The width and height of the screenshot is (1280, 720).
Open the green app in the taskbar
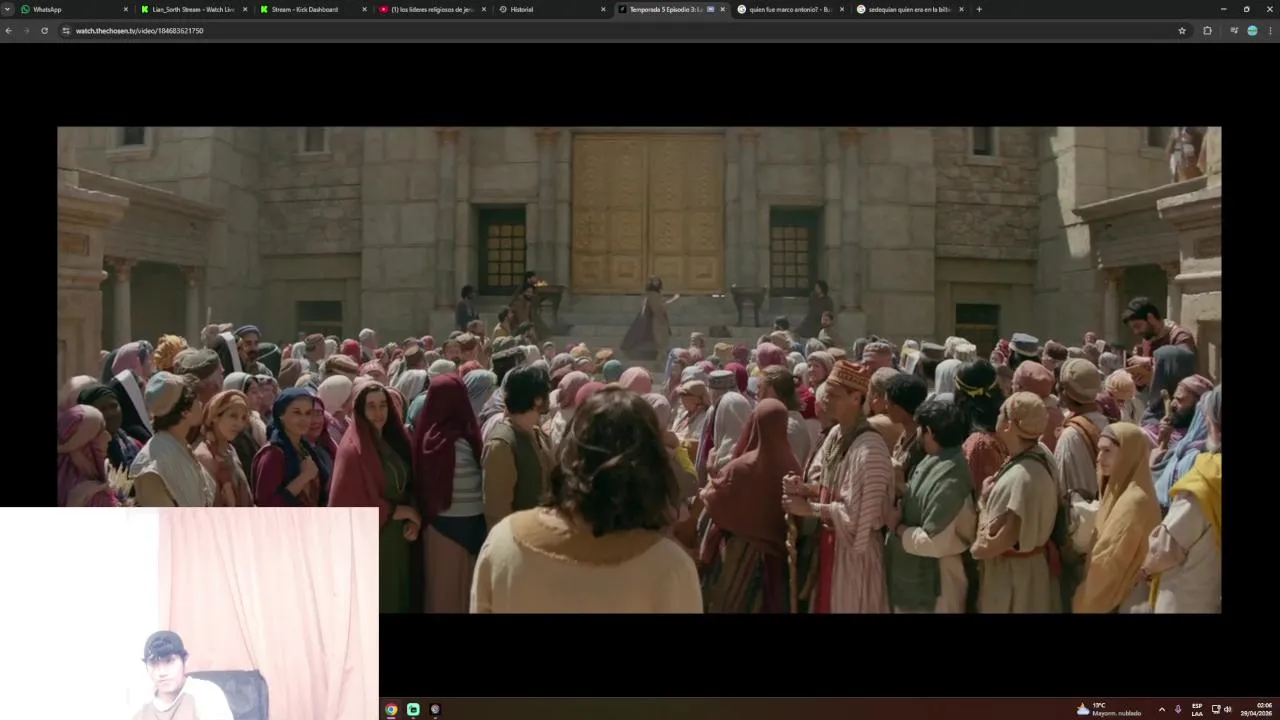pyautogui.click(x=413, y=709)
